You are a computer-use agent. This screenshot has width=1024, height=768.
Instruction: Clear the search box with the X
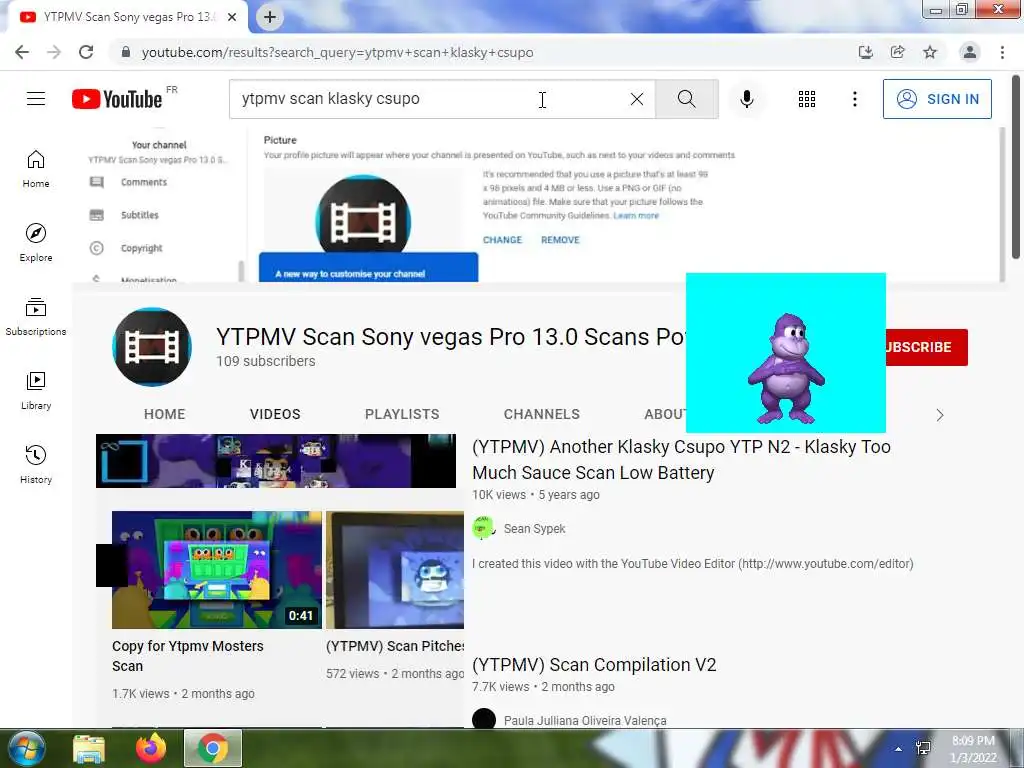(x=637, y=99)
